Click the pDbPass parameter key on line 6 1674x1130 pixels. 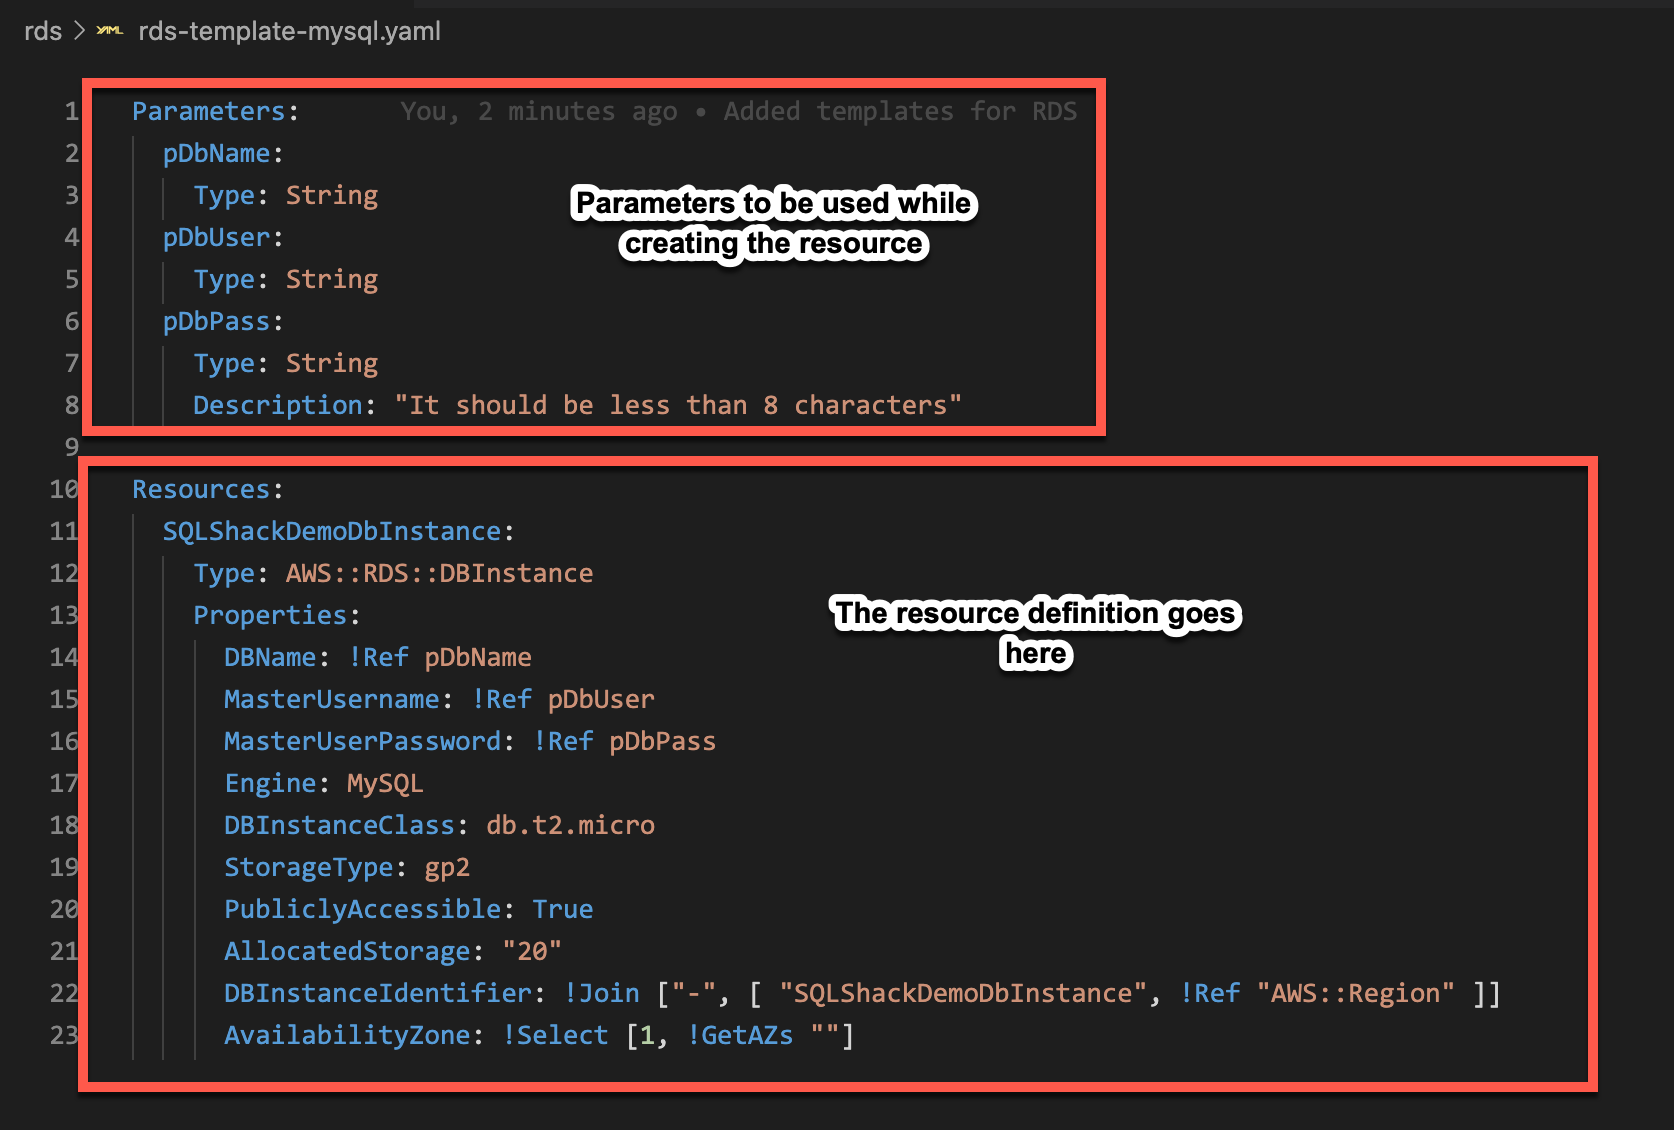(216, 321)
